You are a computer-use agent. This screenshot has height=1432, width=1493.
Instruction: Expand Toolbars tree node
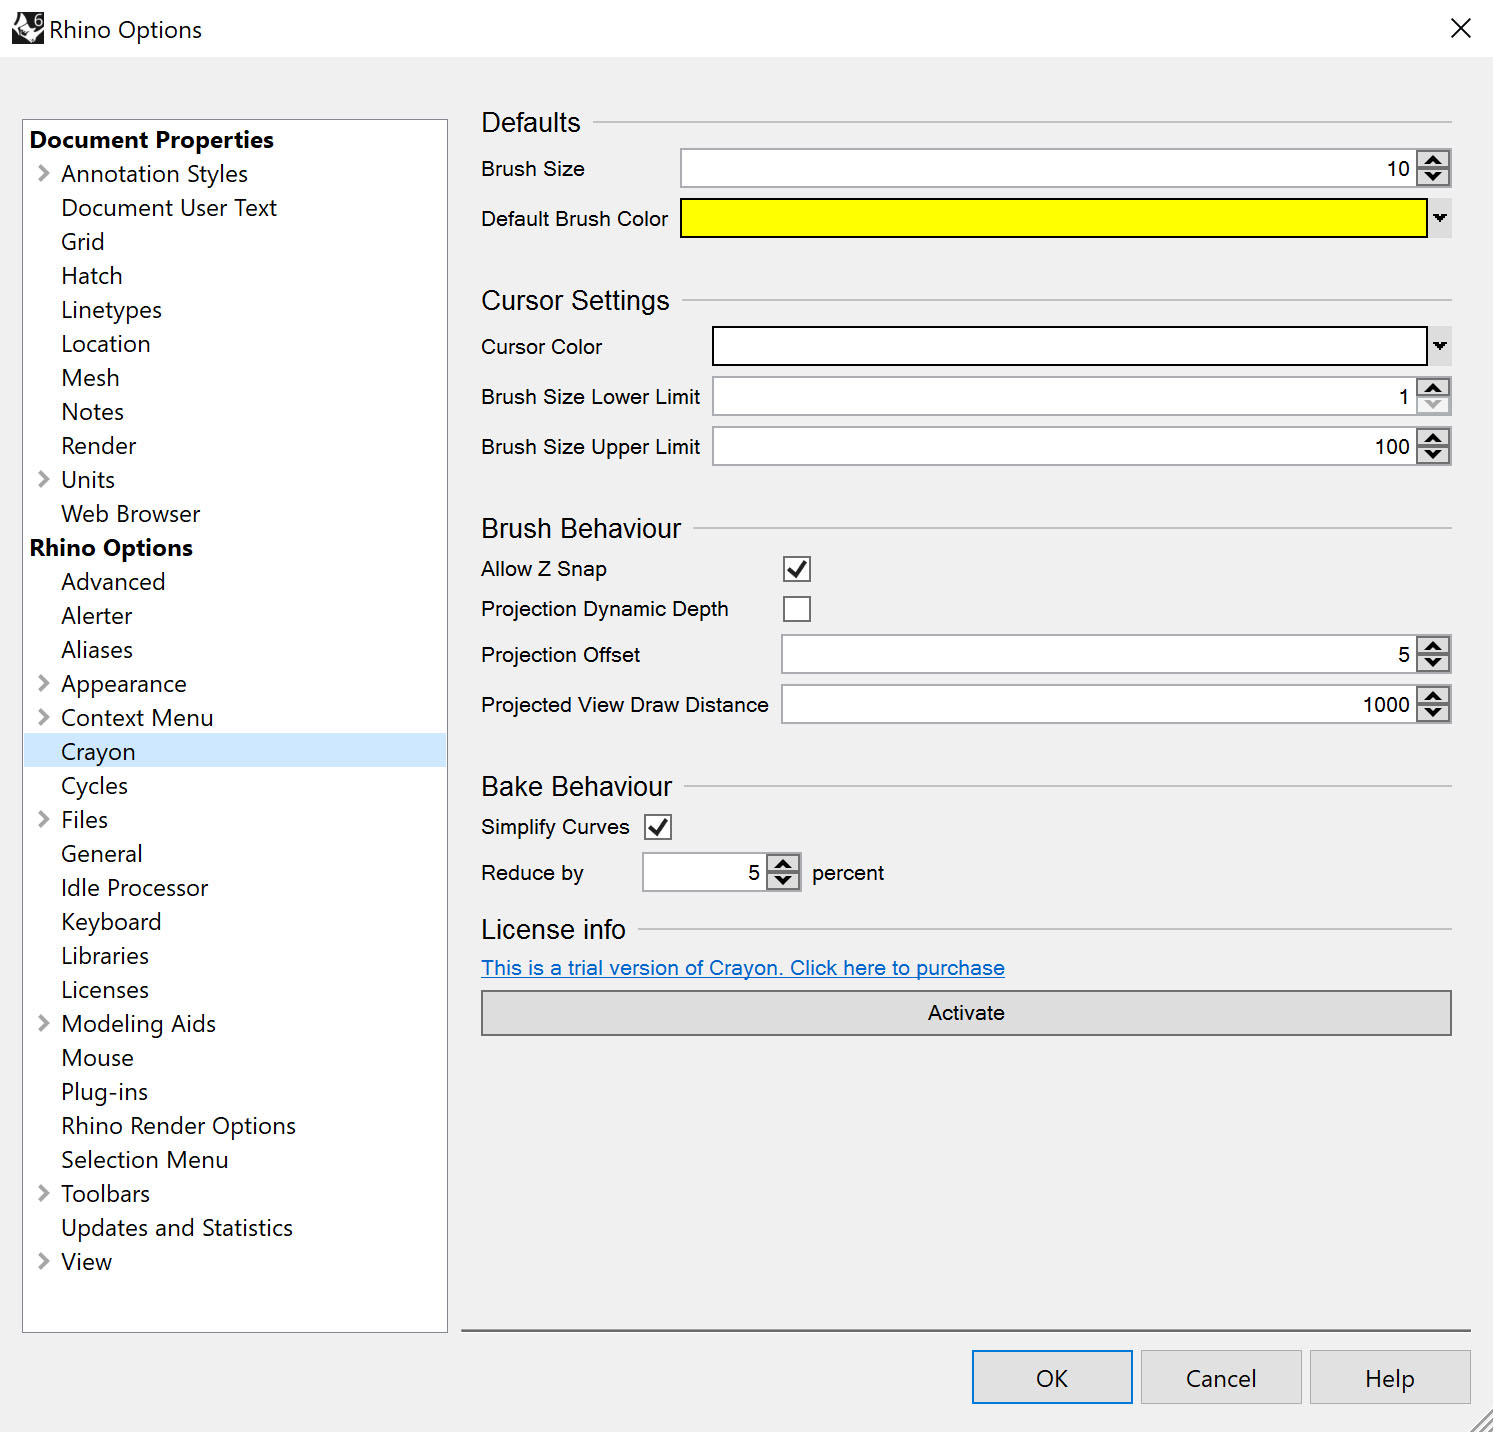[x=43, y=1193]
